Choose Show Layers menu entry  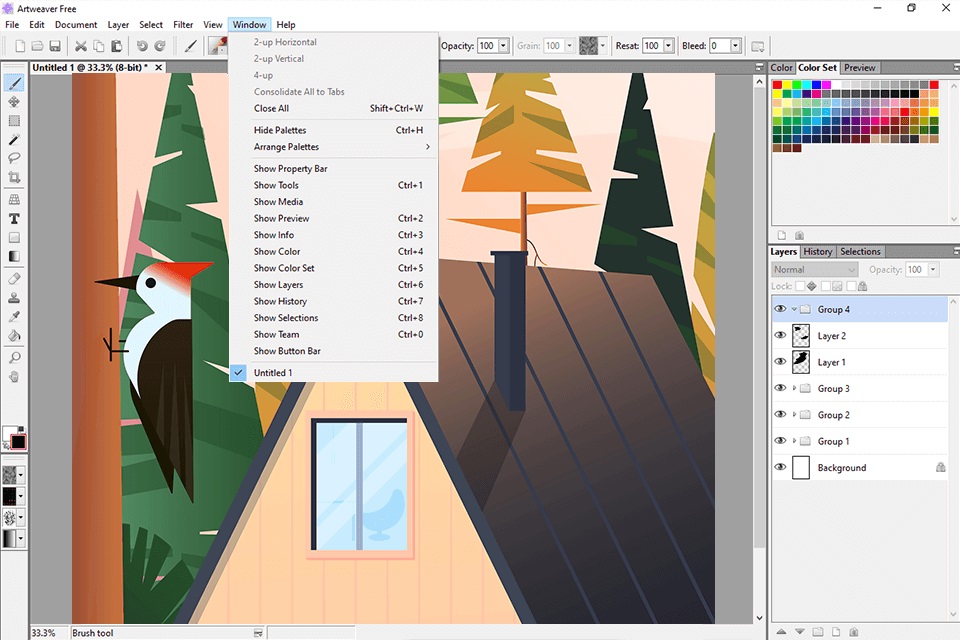tap(333, 285)
